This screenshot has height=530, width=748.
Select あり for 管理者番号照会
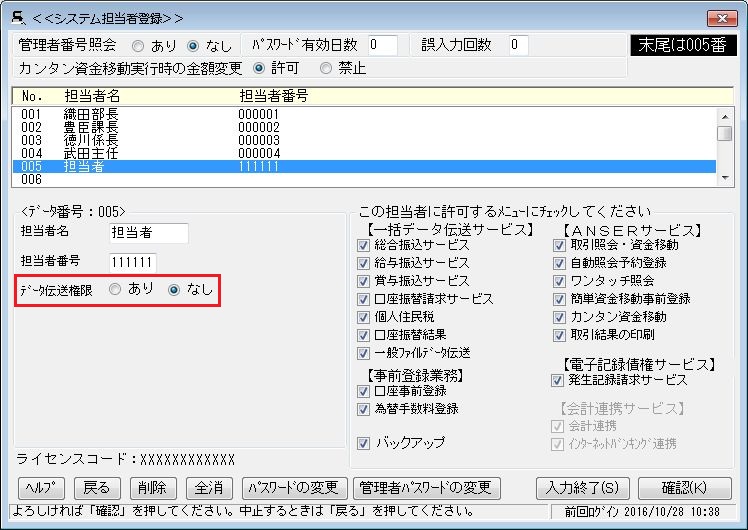(138, 45)
